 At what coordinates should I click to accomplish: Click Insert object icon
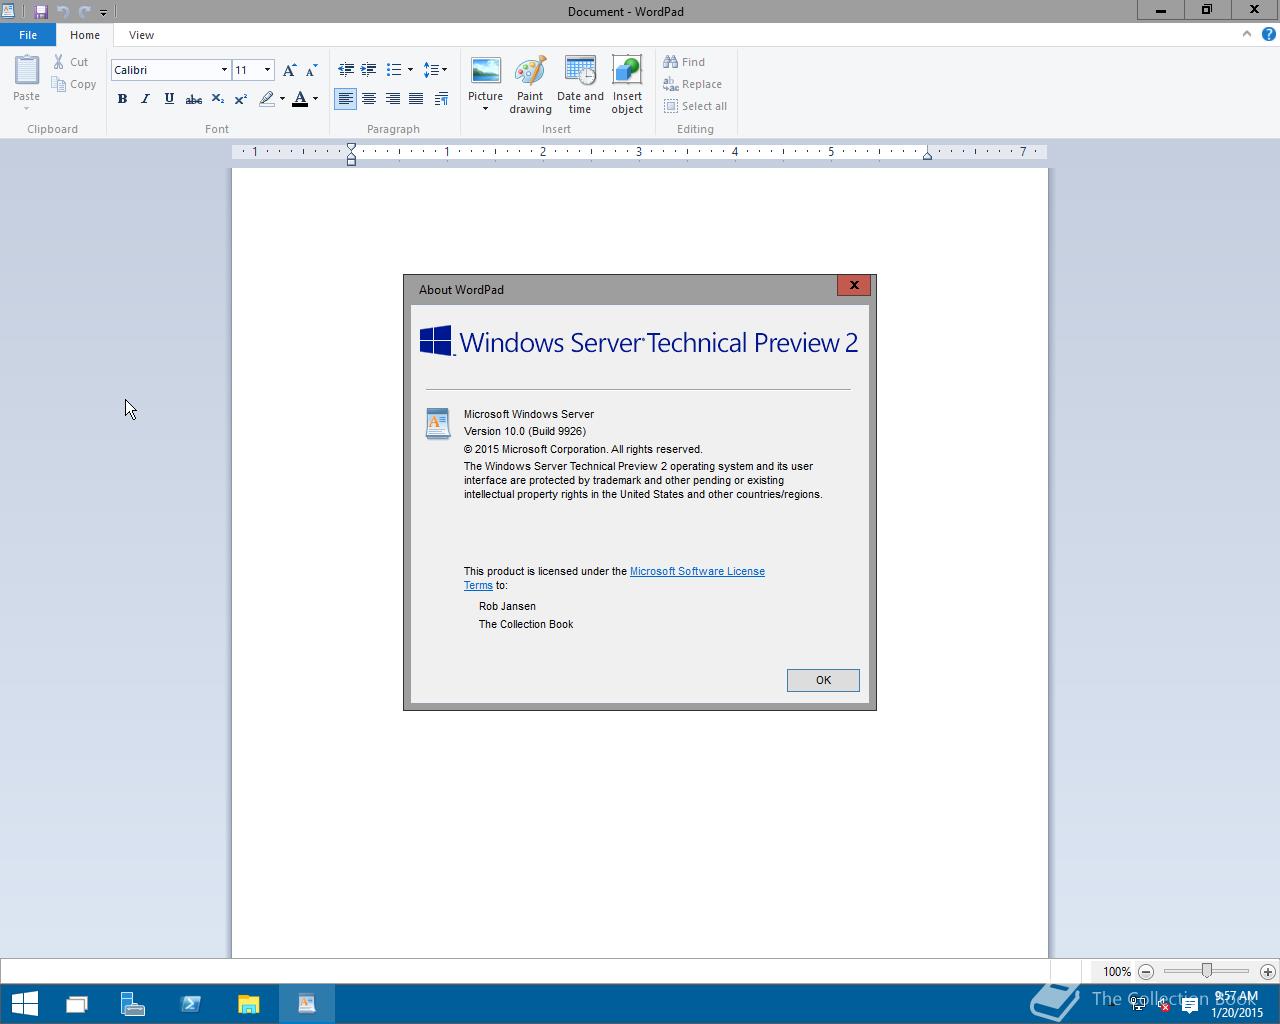click(627, 85)
